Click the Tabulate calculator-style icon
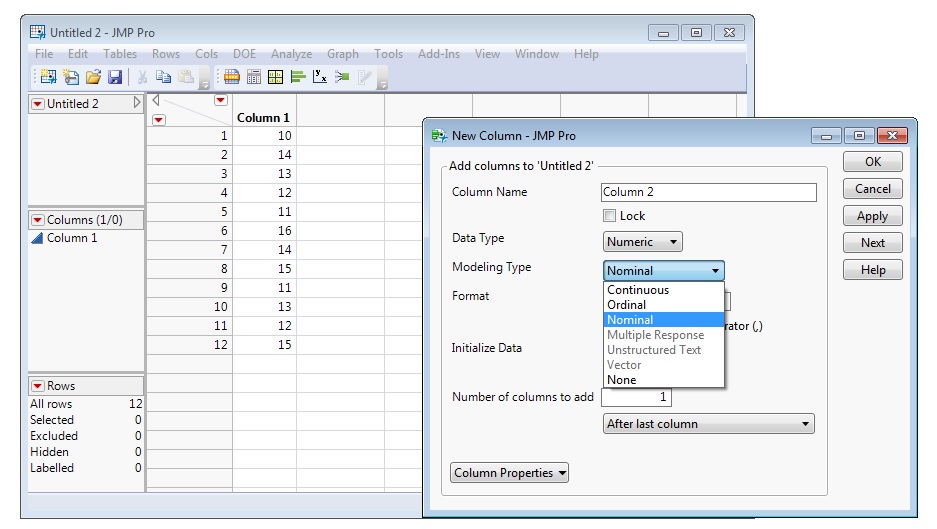Image resolution: width=937 pixels, height=529 pixels. (254, 77)
